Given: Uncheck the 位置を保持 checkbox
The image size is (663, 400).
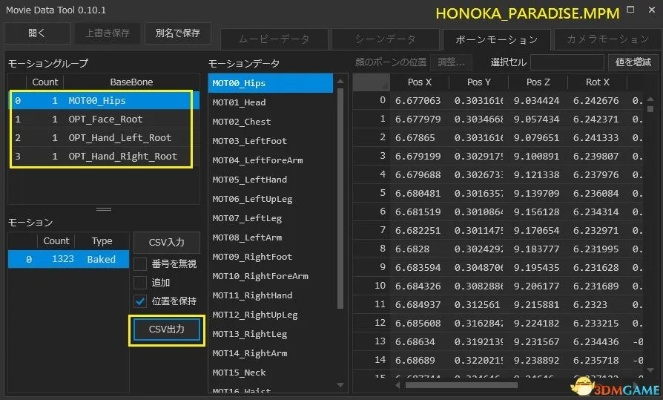Looking at the screenshot, I should (x=141, y=302).
